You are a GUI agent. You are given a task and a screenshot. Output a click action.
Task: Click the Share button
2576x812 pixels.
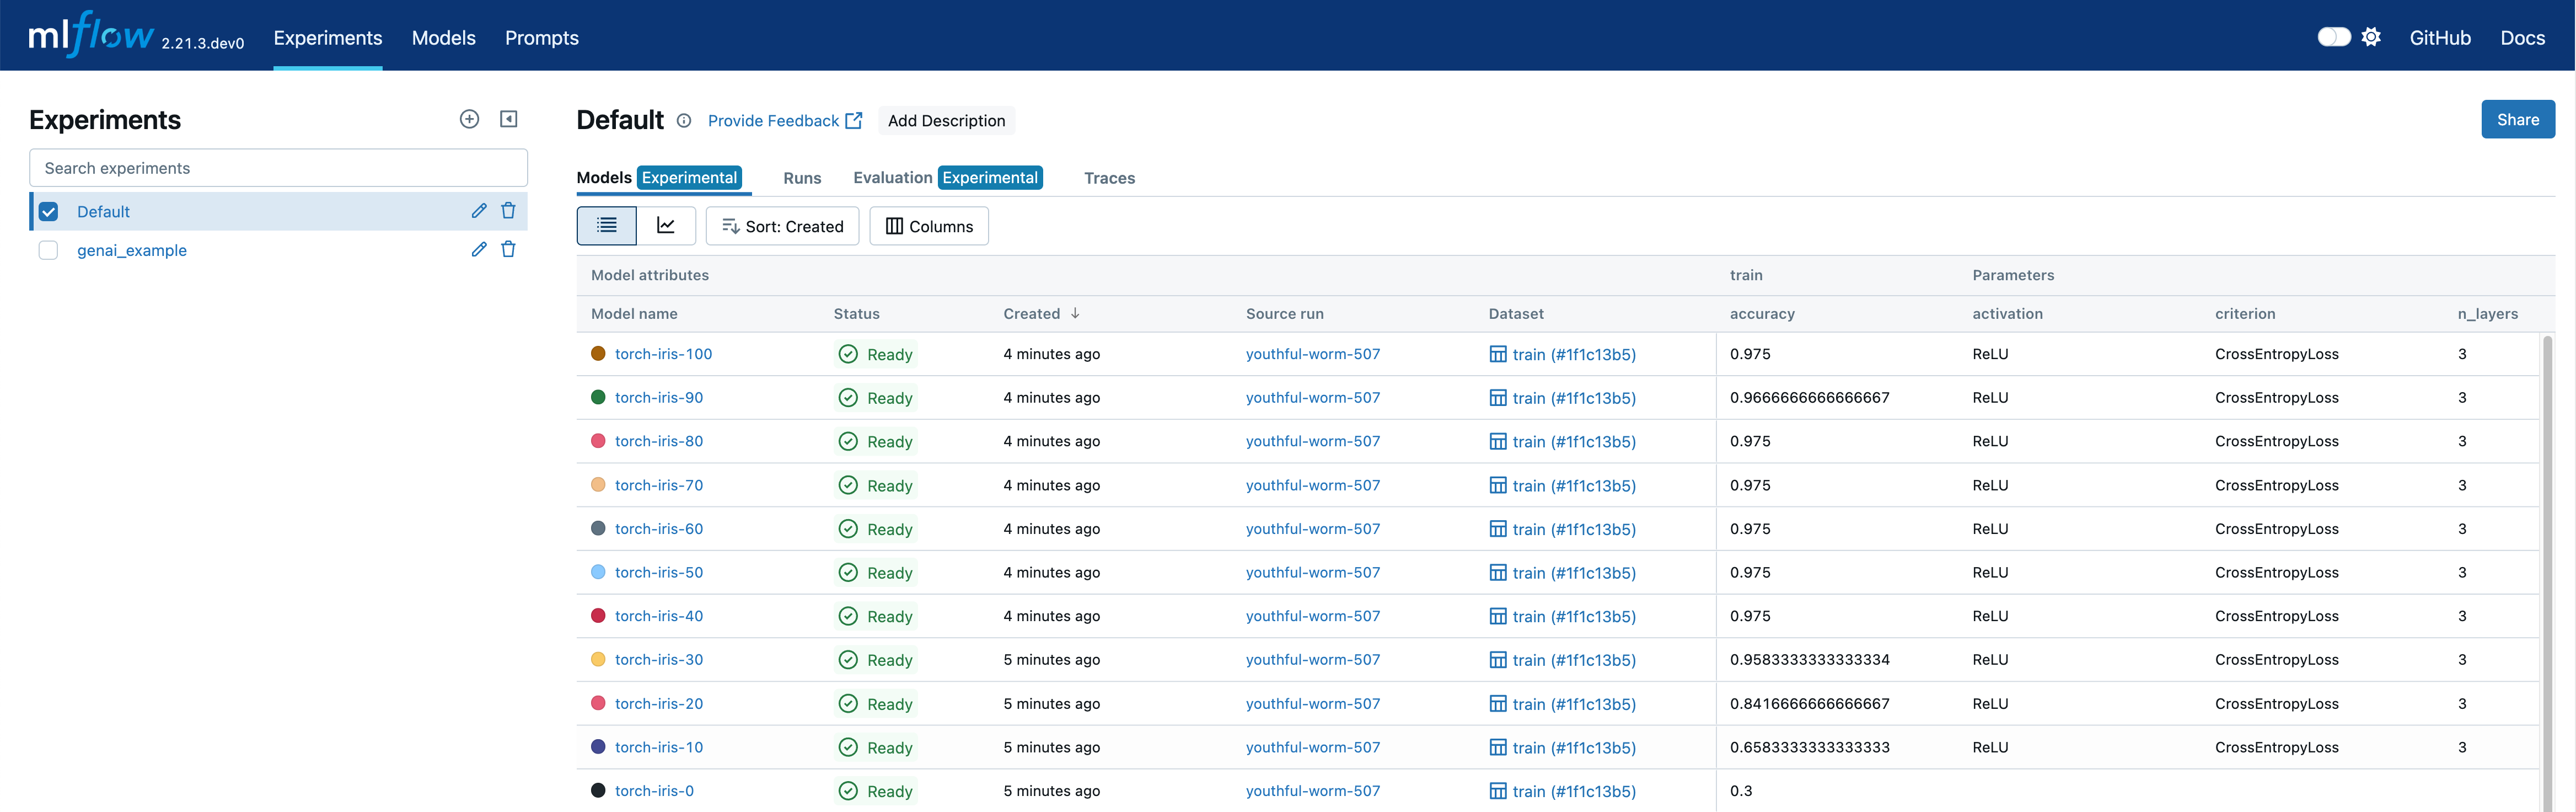[2518, 119]
